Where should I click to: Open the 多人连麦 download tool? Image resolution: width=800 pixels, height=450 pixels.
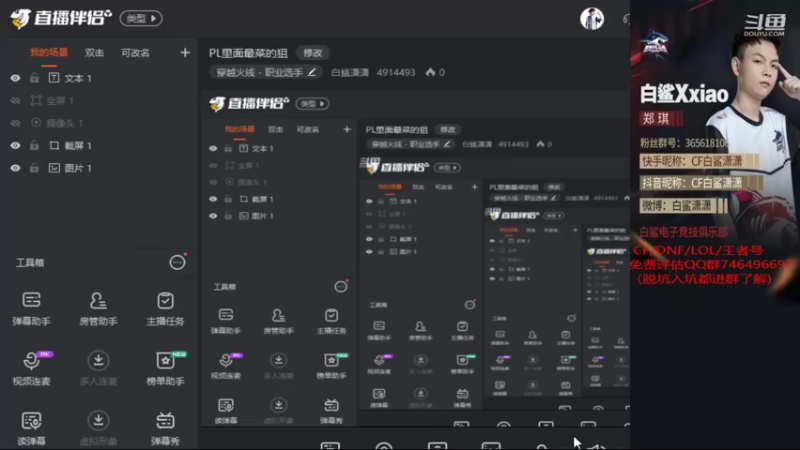click(x=98, y=368)
